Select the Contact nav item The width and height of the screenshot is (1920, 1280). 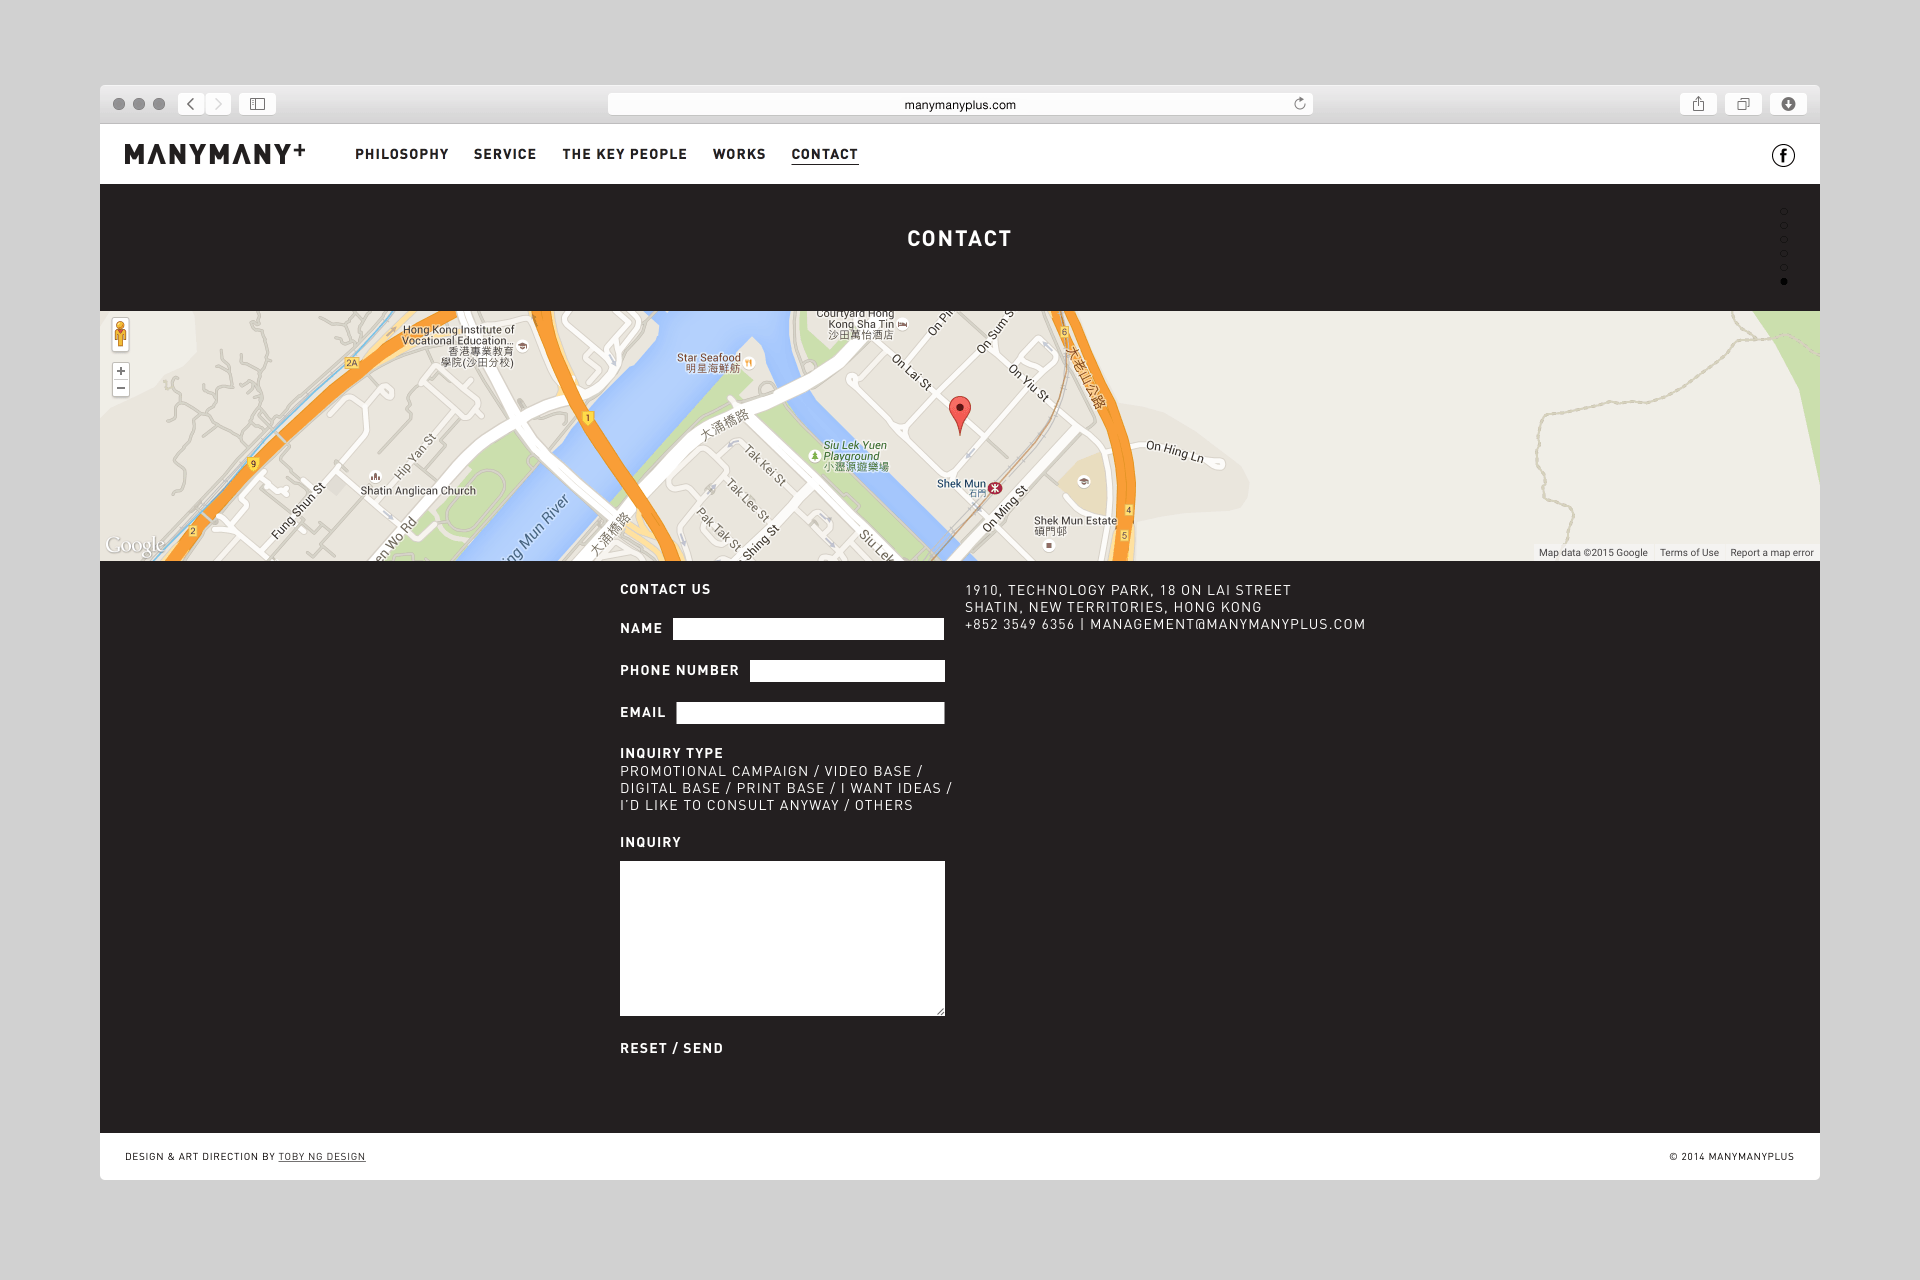point(825,154)
